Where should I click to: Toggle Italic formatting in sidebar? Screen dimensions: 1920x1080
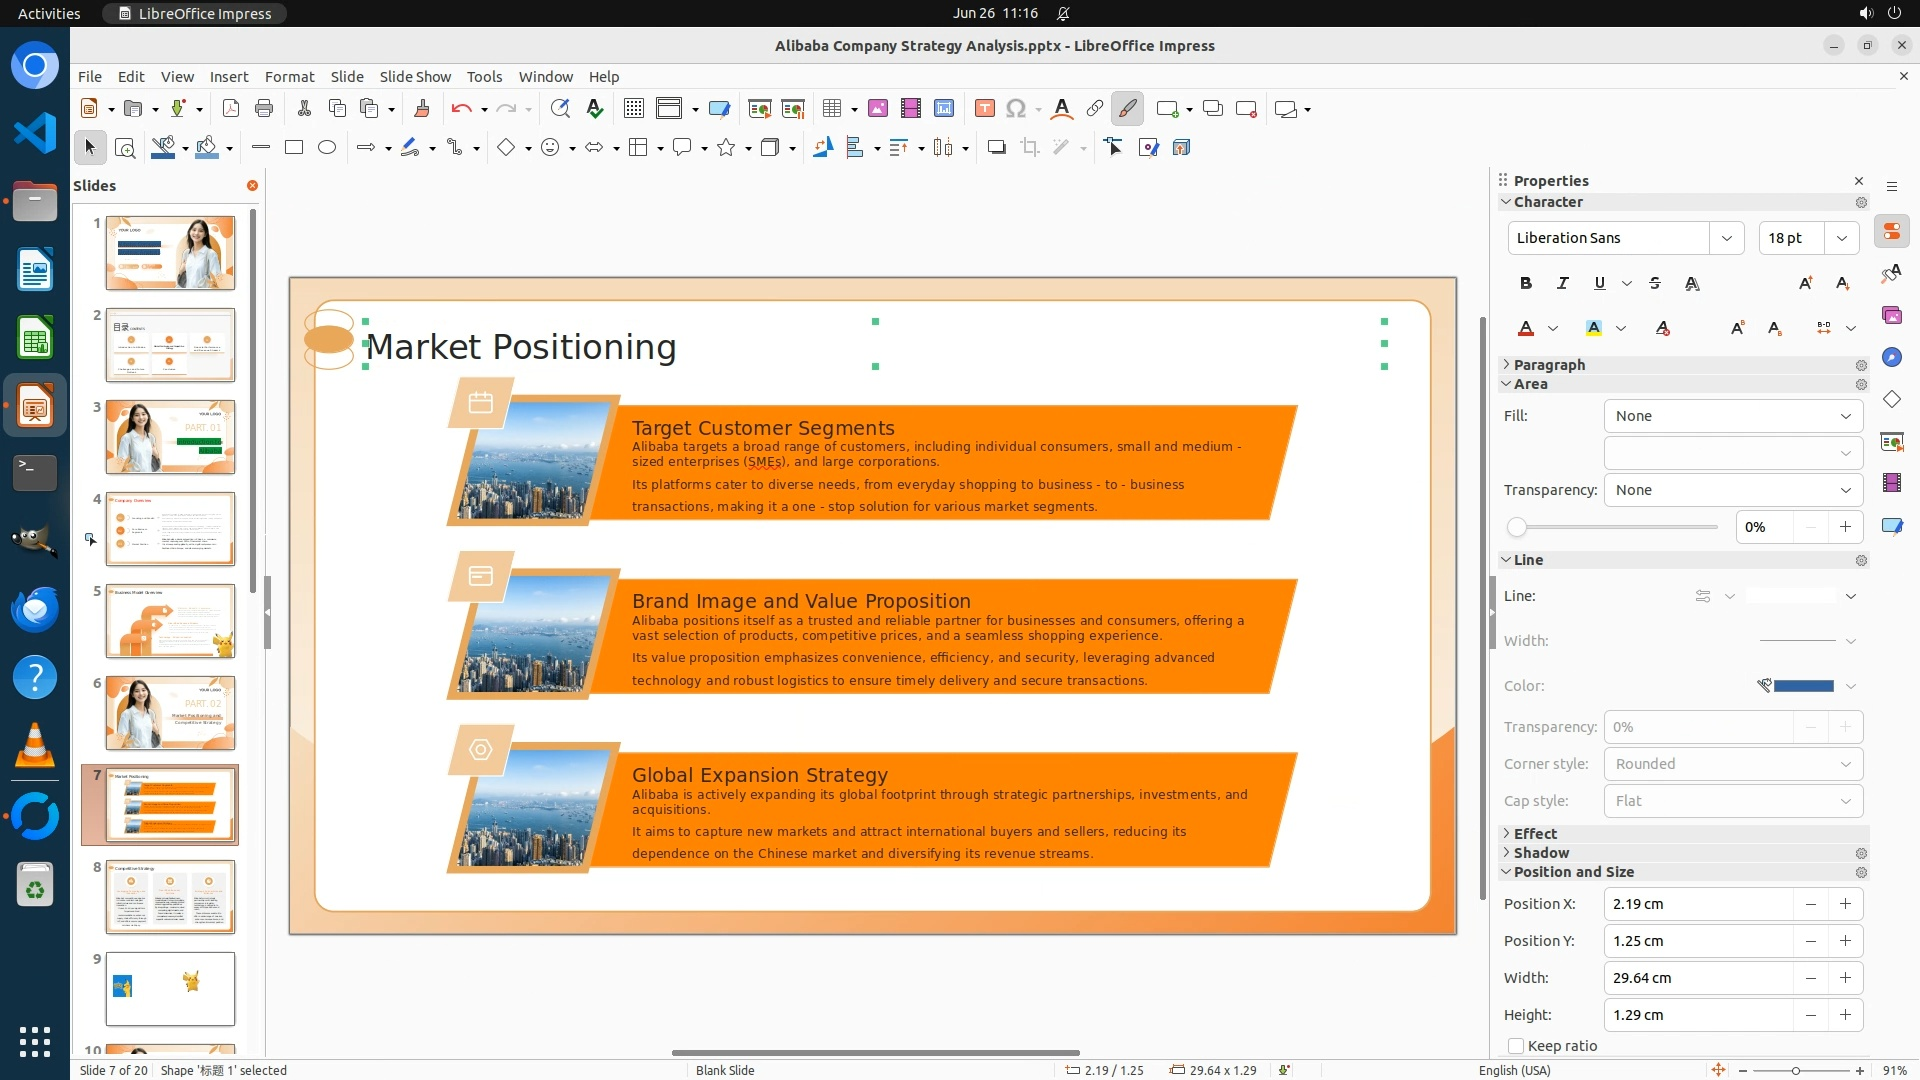click(x=1562, y=283)
